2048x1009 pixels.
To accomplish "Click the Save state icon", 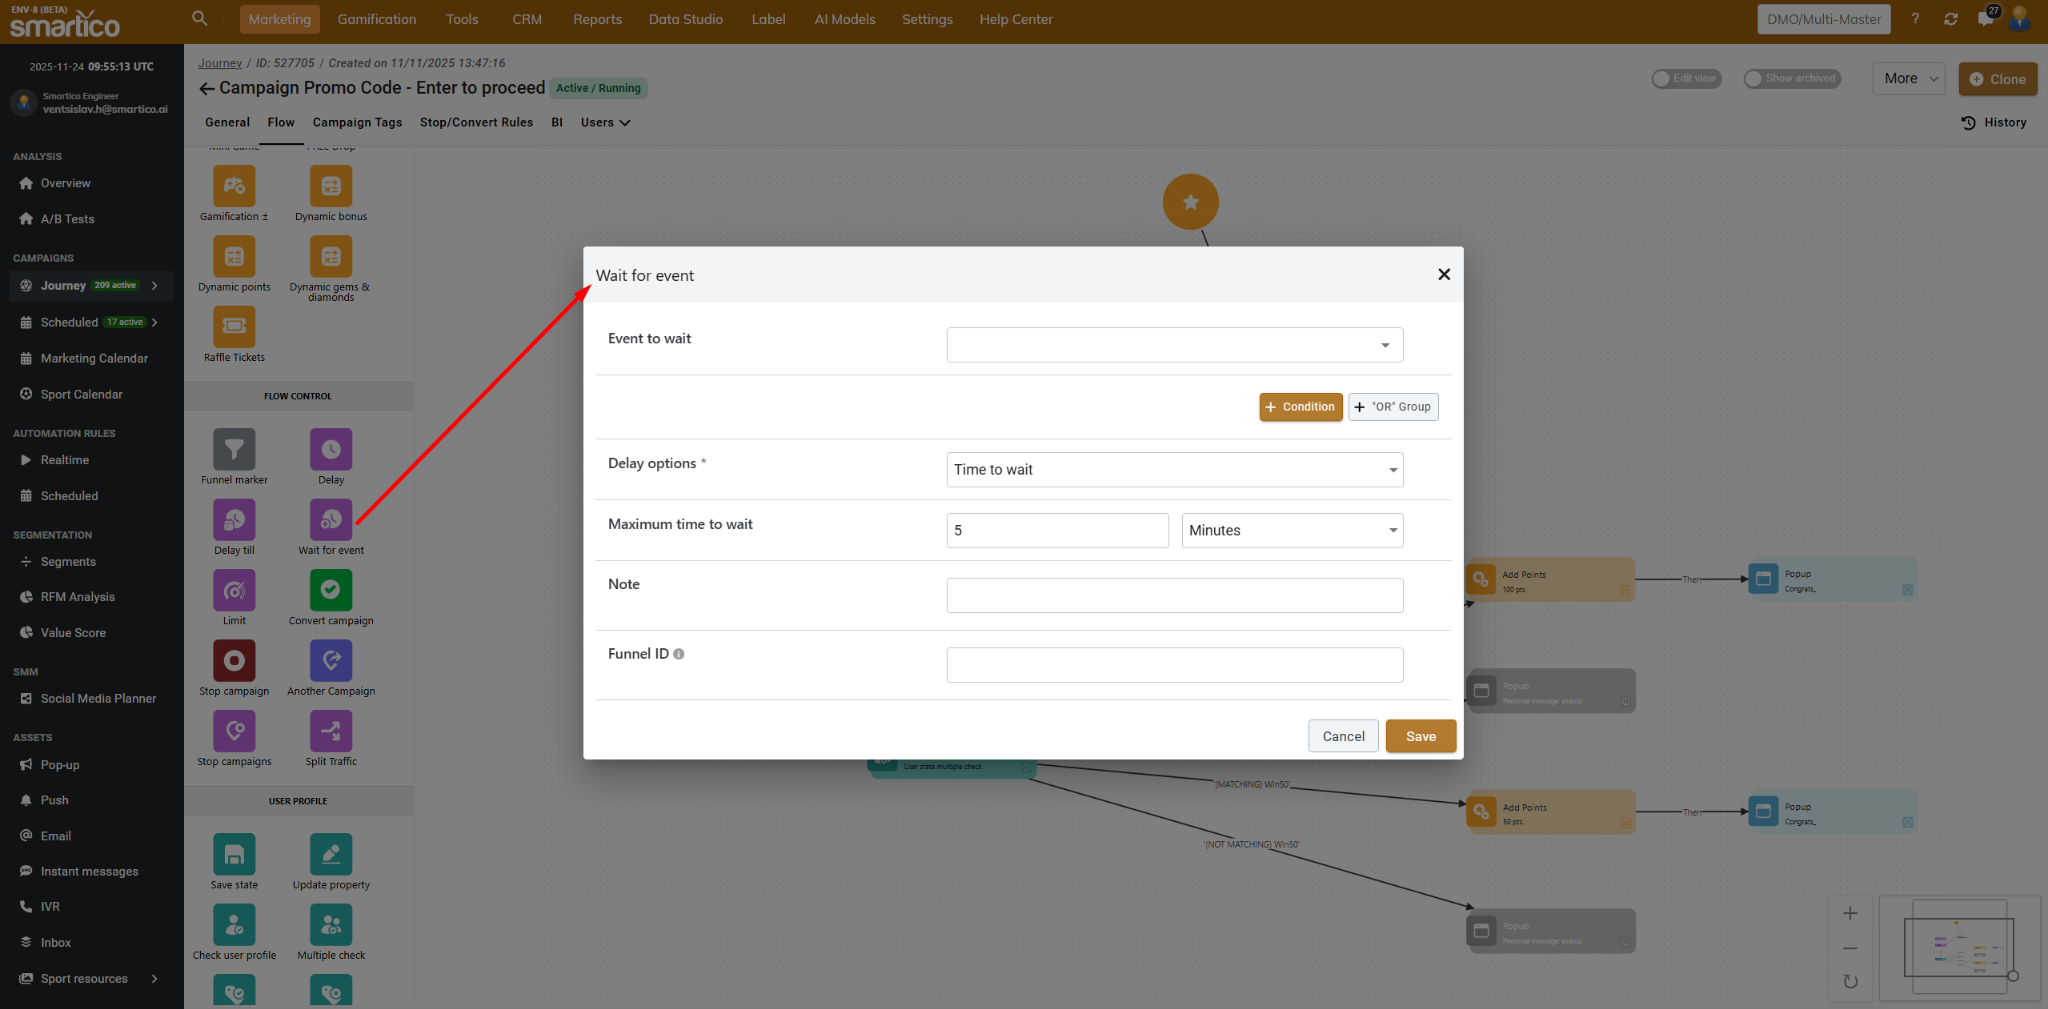I will pos(234,855).
